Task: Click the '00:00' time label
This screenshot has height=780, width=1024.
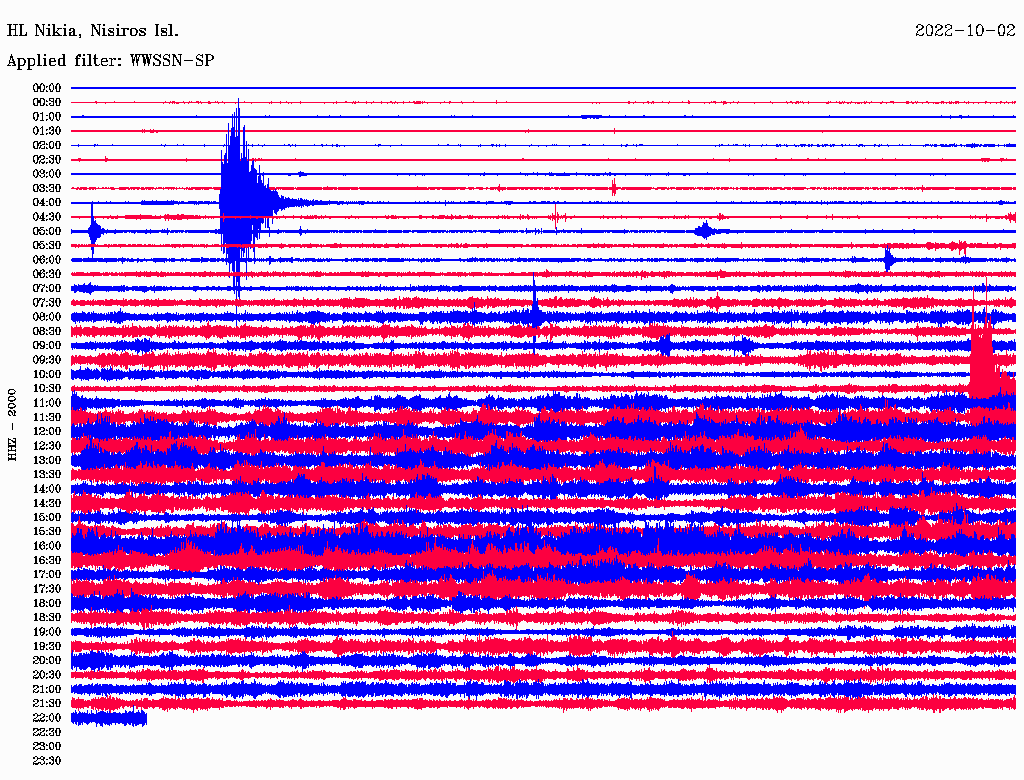Action: click(46, 88)
